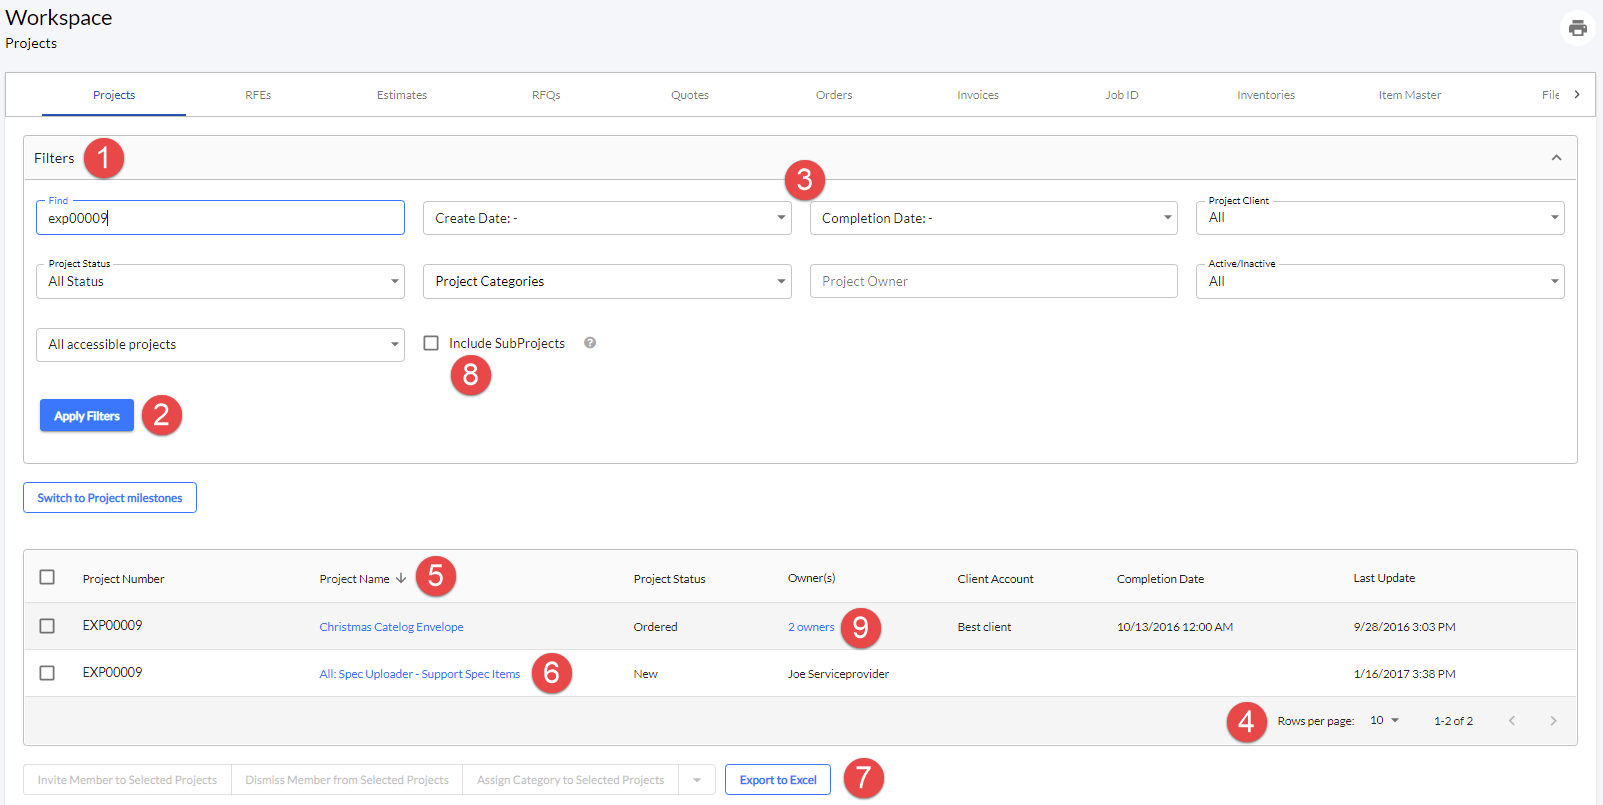Click the print icon at top right
The width and height of the screenshot is (1603, 805).
tap(1577, 28)
